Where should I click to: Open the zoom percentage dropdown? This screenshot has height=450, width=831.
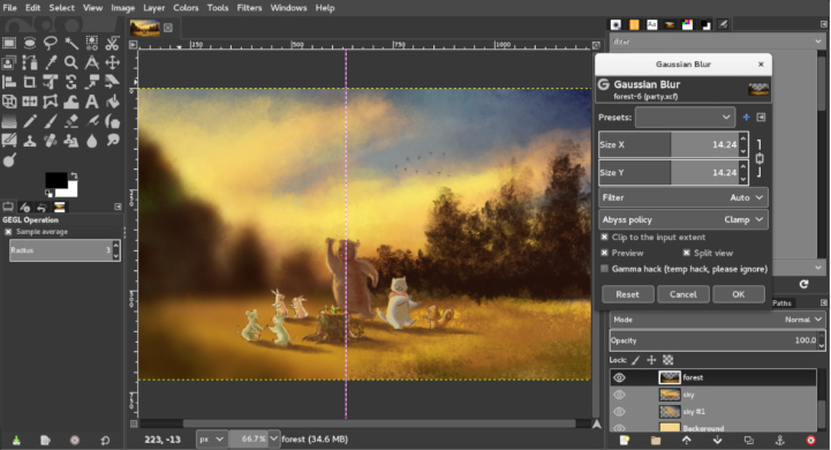[273, 439]
